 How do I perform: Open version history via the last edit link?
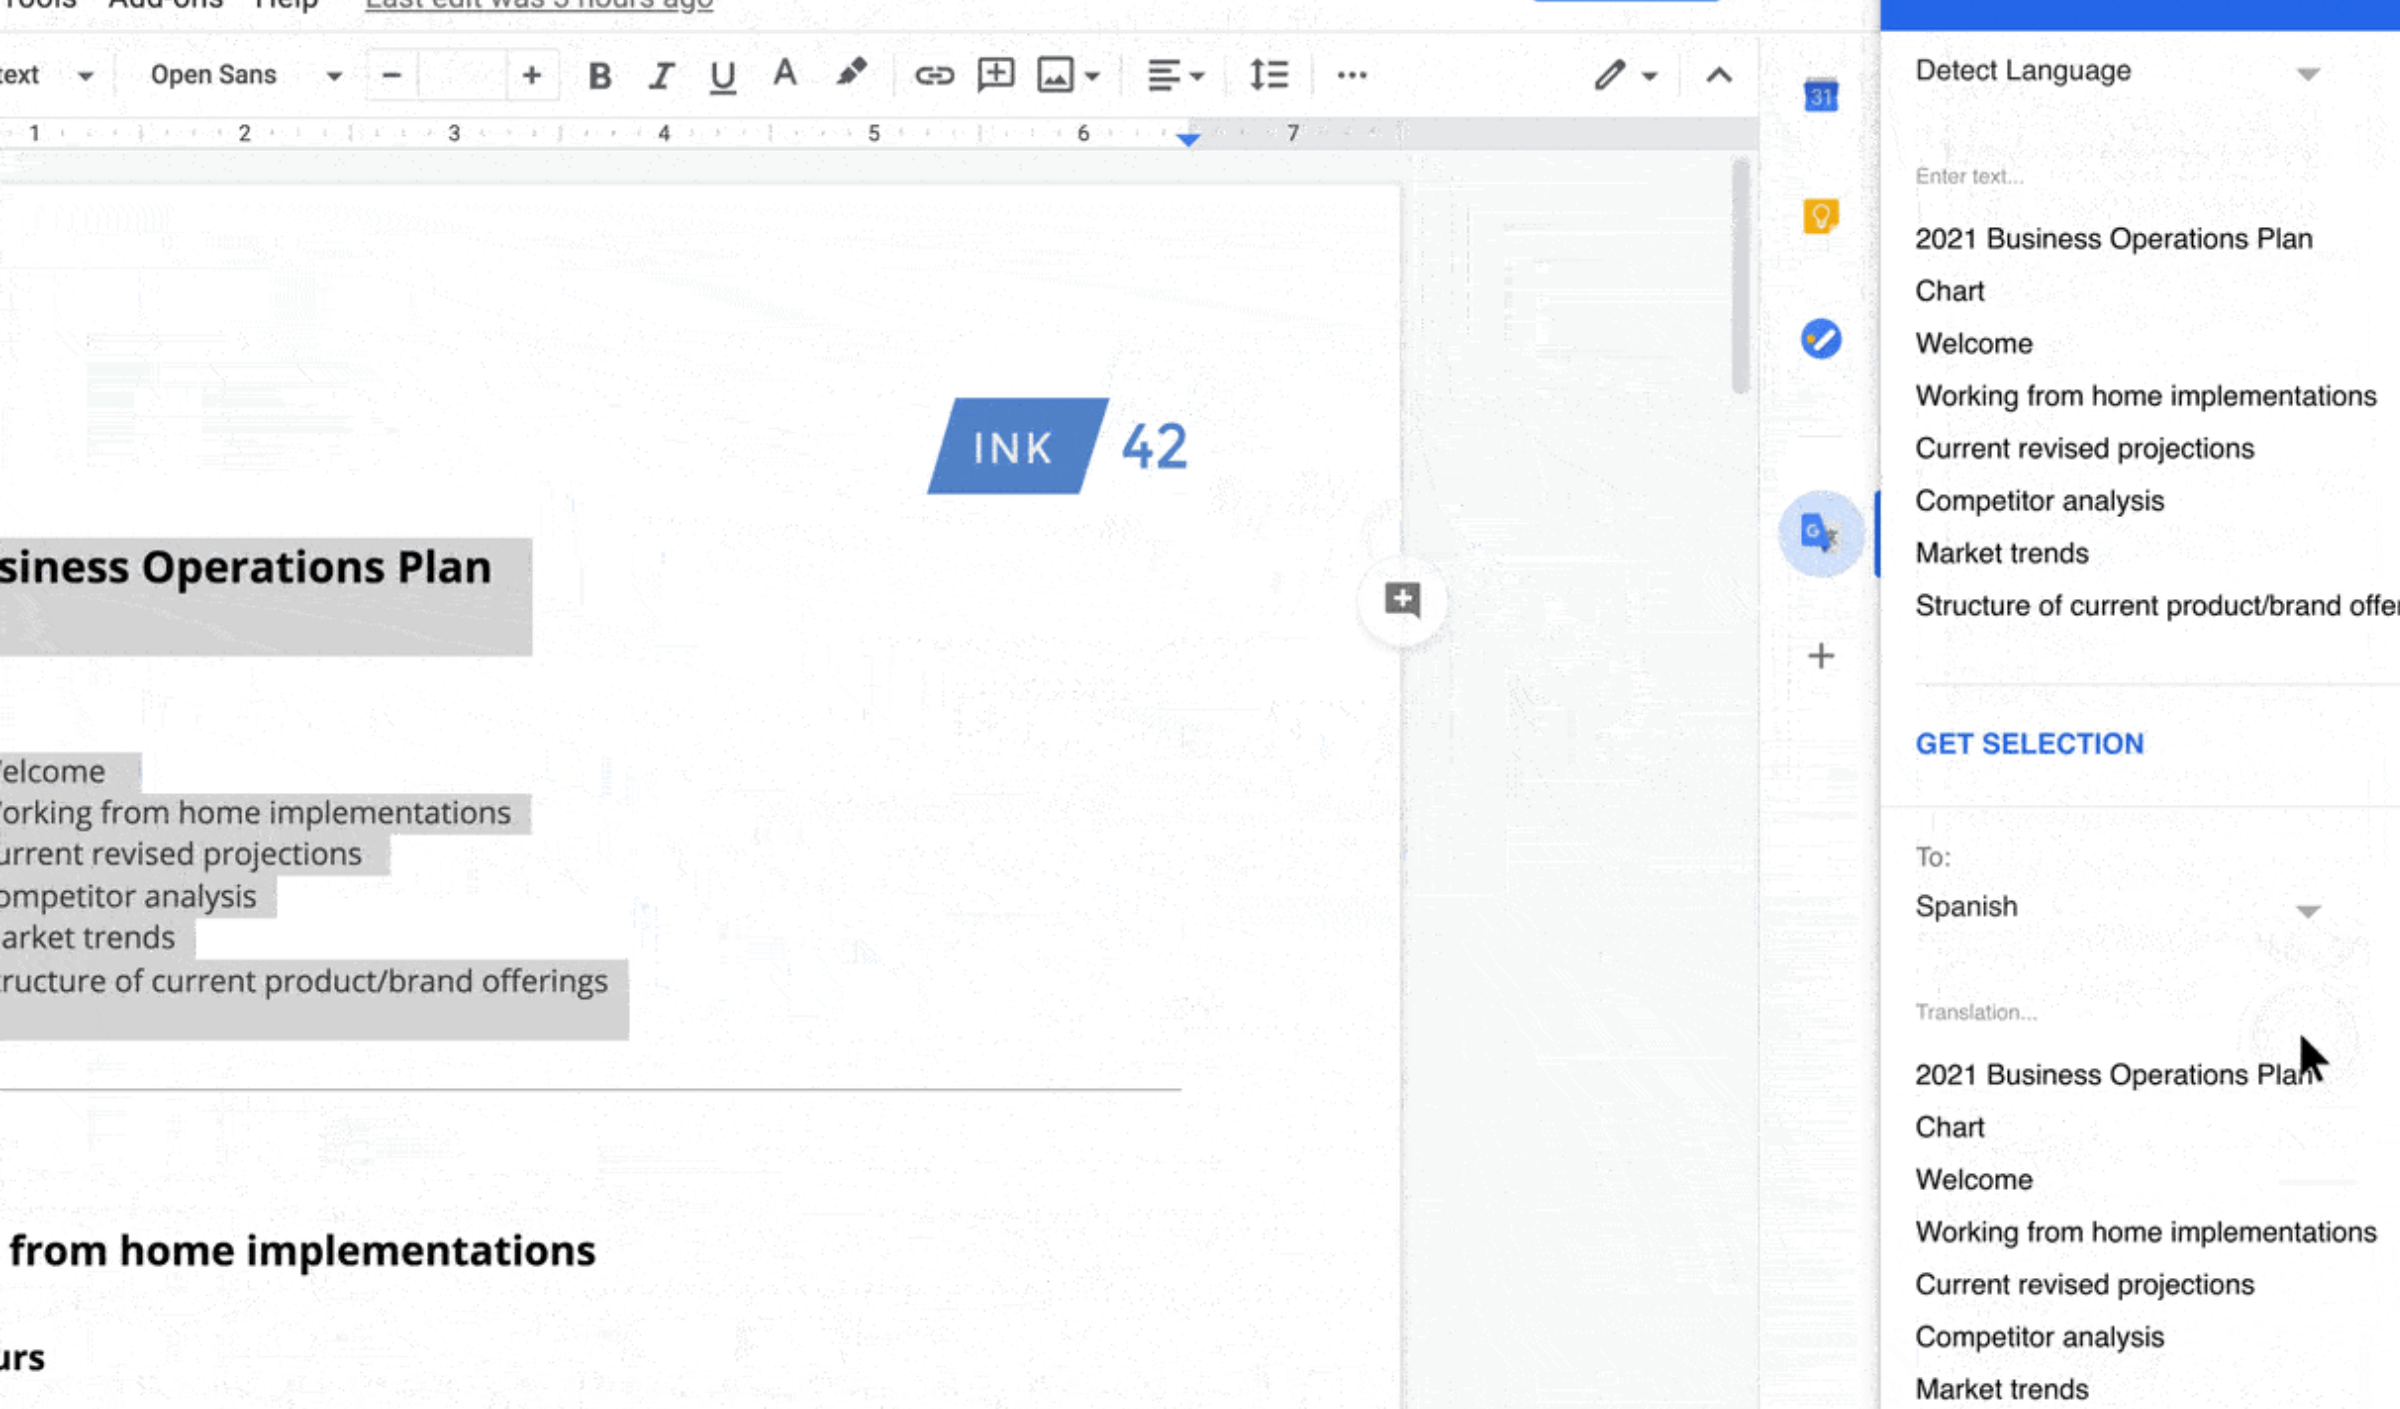click(538, 3)
